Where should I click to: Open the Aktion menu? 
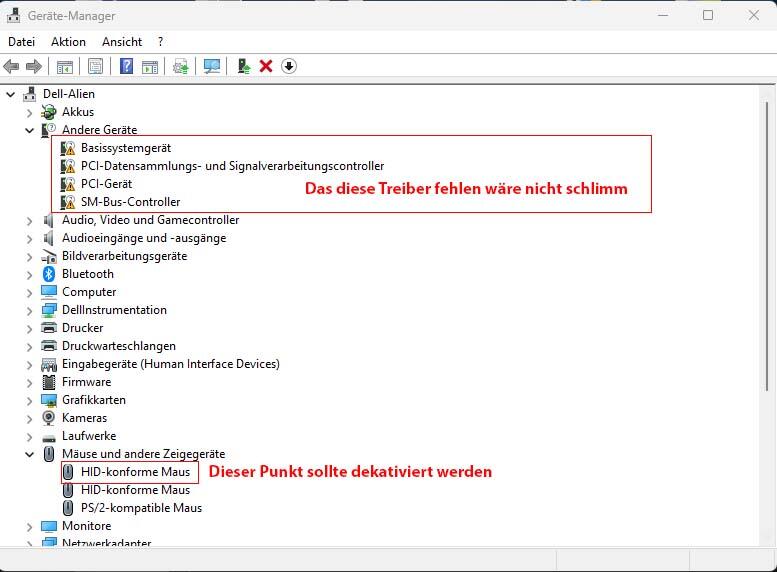click(x=68, y=42)
